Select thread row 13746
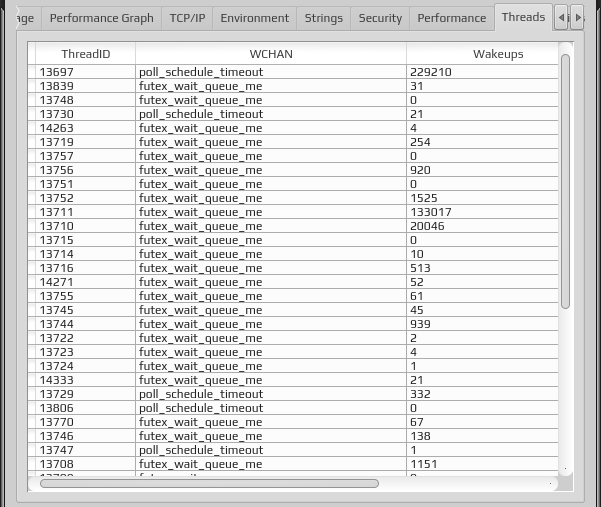Image resolution: width=601 pixels, height=507 pixels. click(x=293, y=435)
